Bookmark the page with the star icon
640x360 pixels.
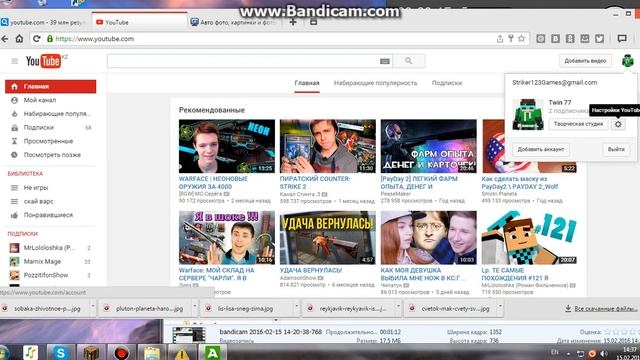pyautogui.click(x=521, y=39)
